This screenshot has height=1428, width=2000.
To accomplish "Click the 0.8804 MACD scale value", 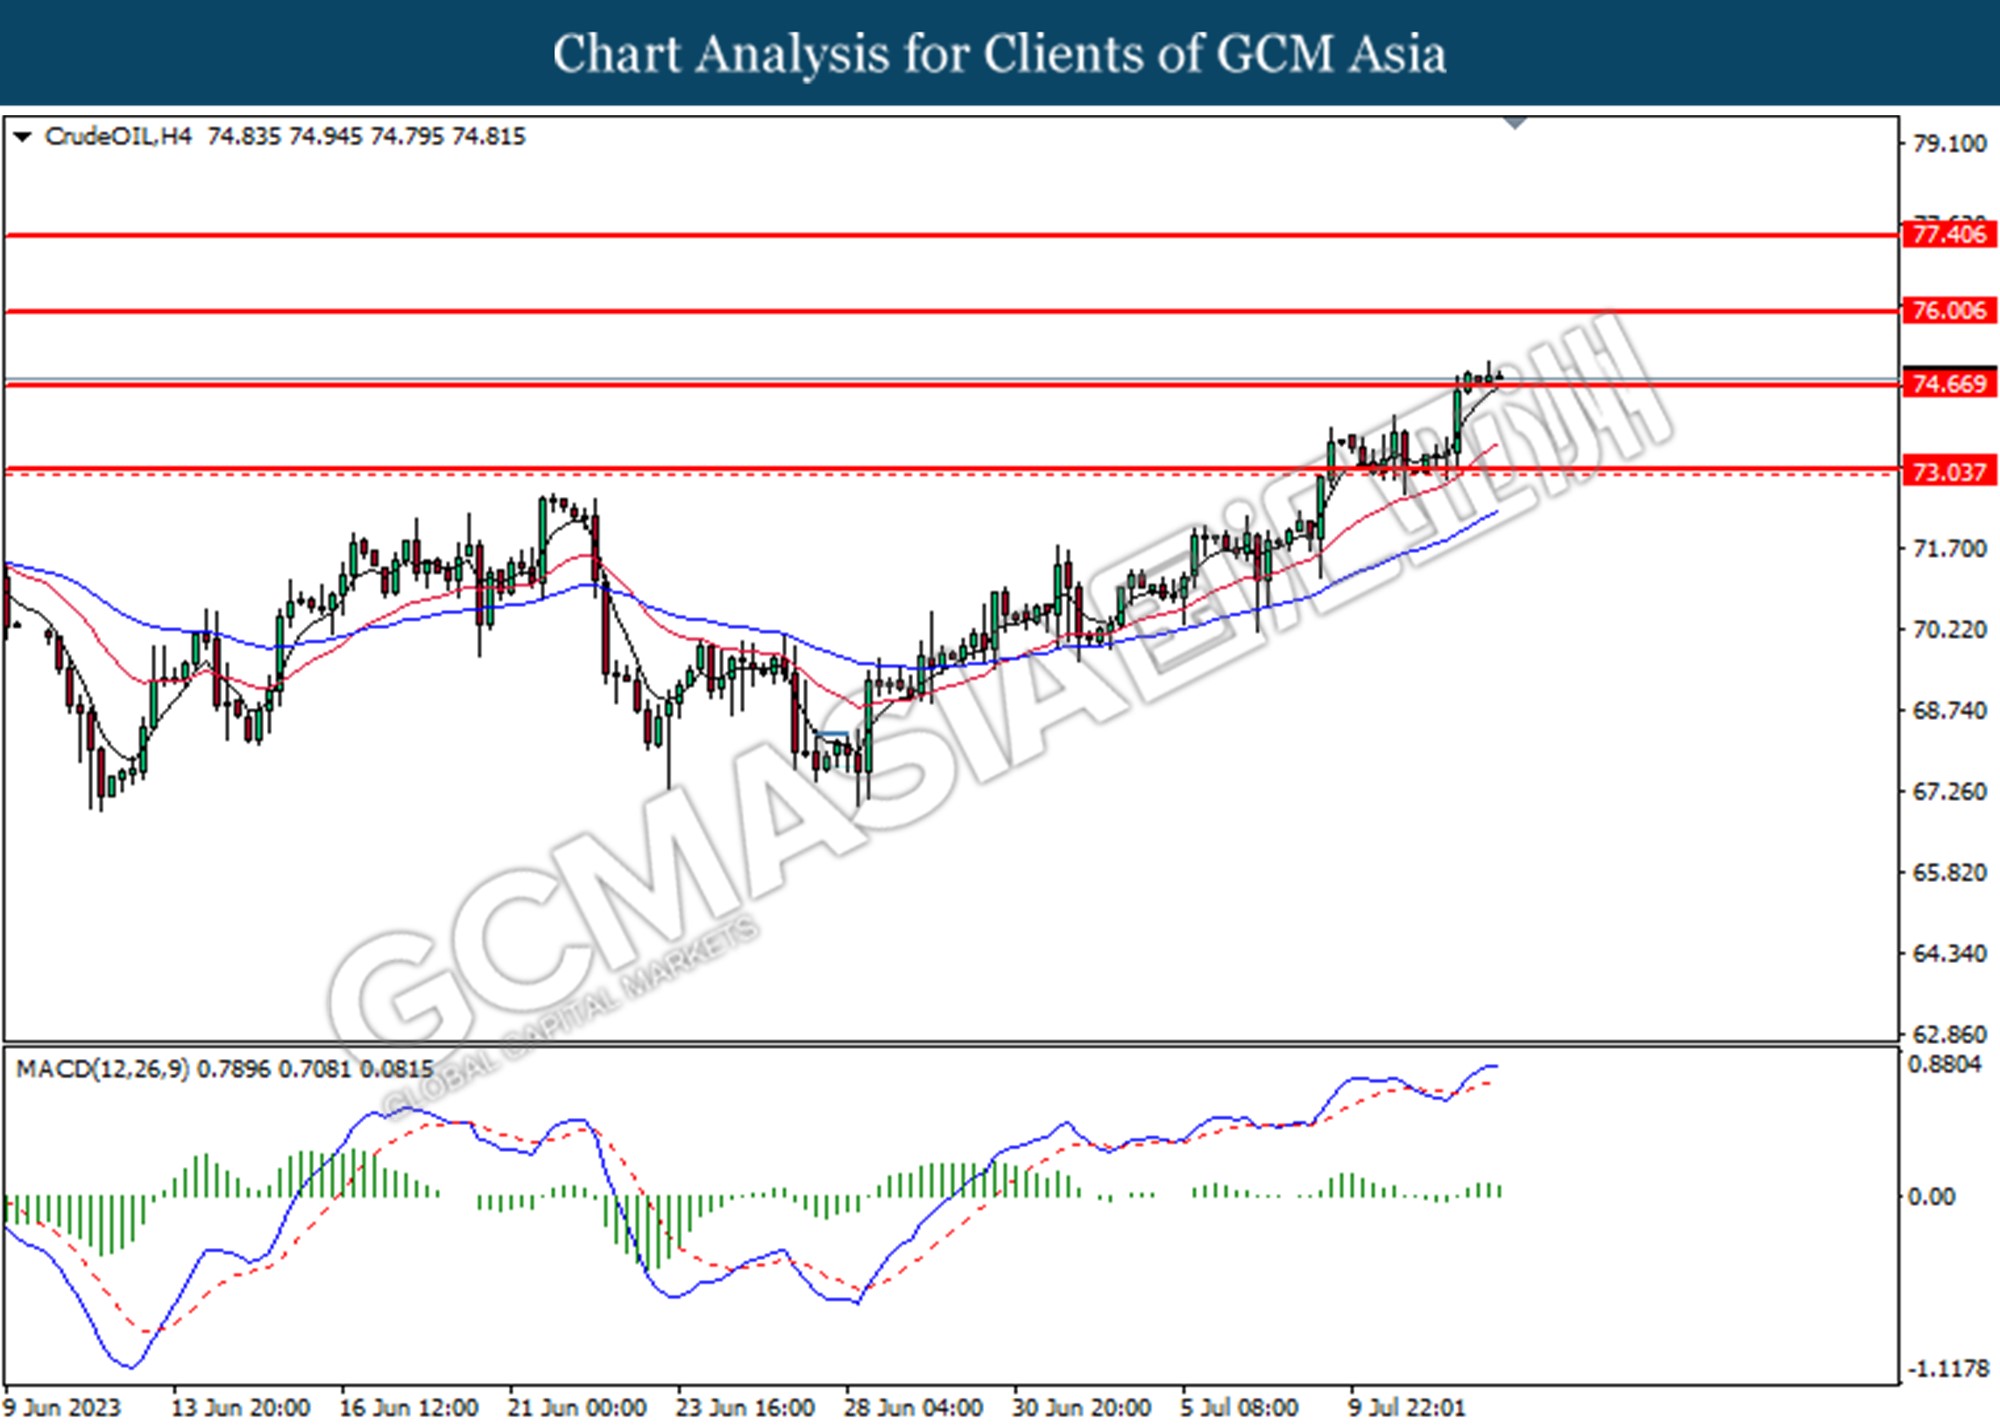I will [x=1944, y=1064].
